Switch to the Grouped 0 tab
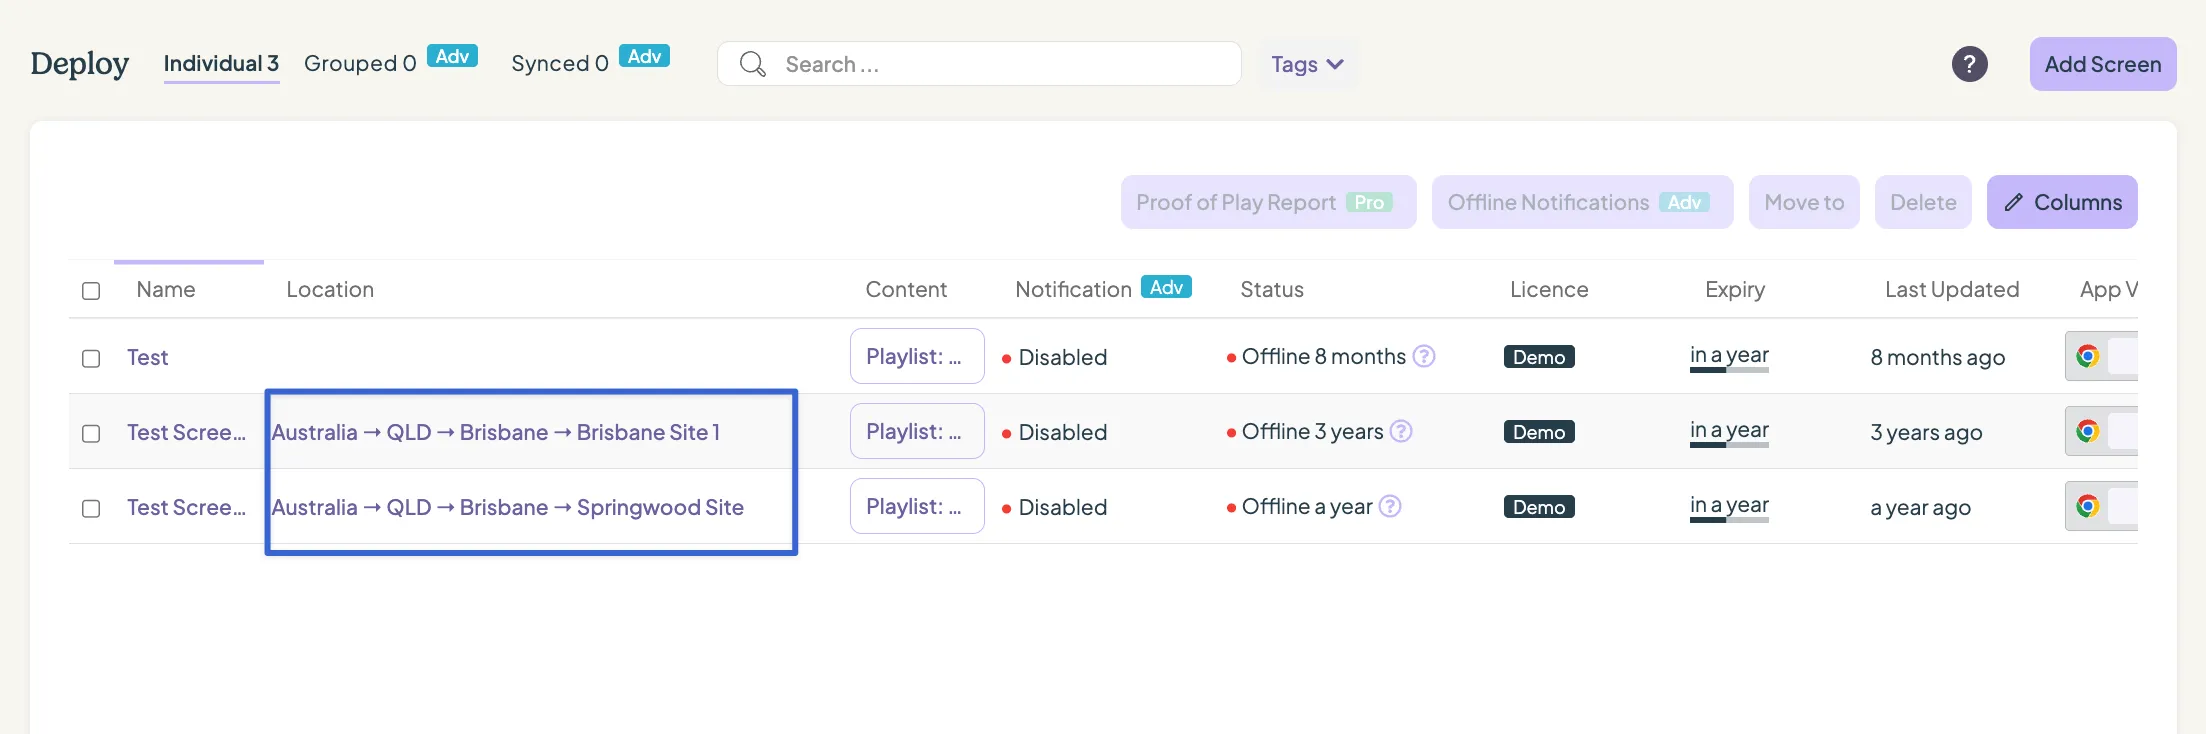Screen dimensions: 2206x734 tap(360, 64)
